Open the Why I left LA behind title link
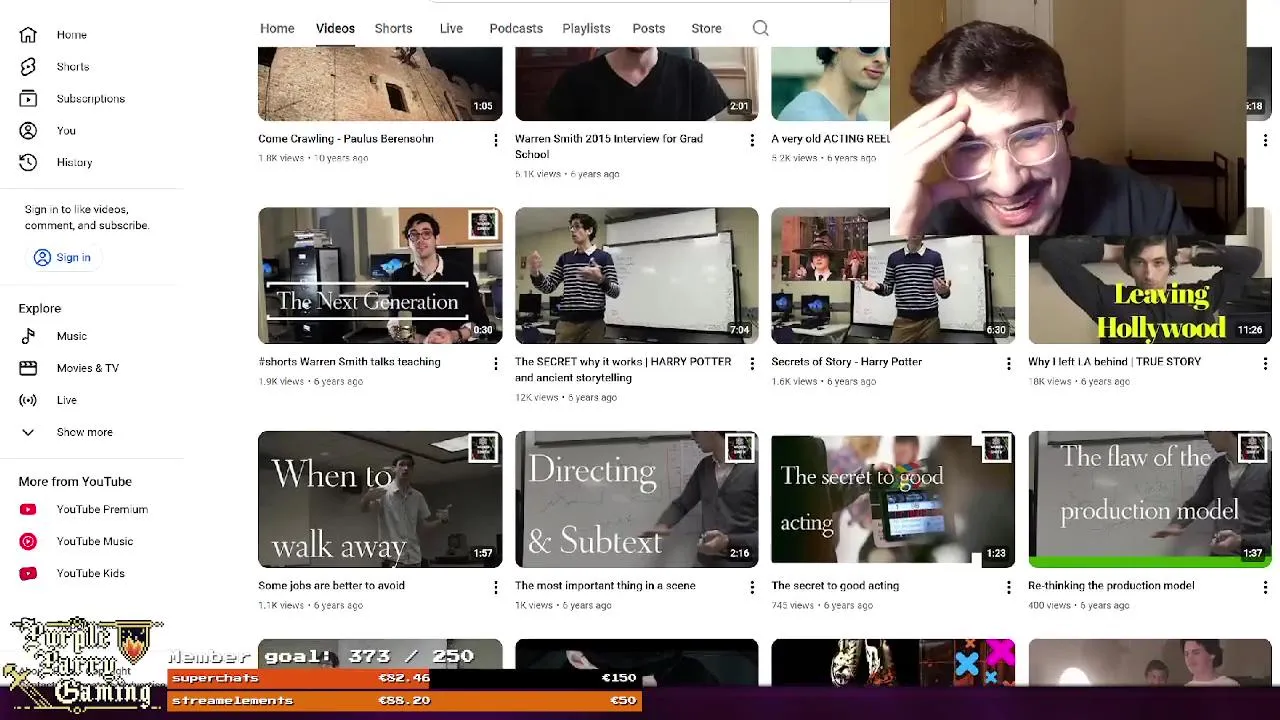This screenshot has height=720, width=1280. click(1114, 362)
